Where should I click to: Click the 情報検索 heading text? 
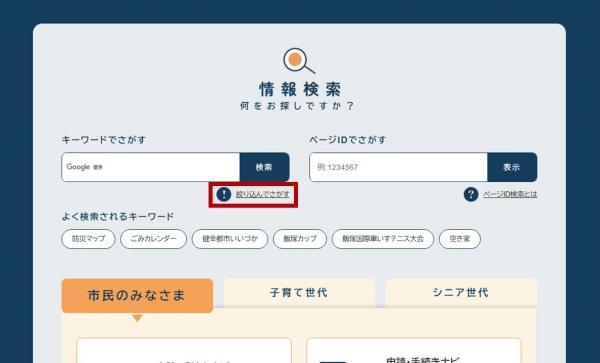(x=300, y=89)
